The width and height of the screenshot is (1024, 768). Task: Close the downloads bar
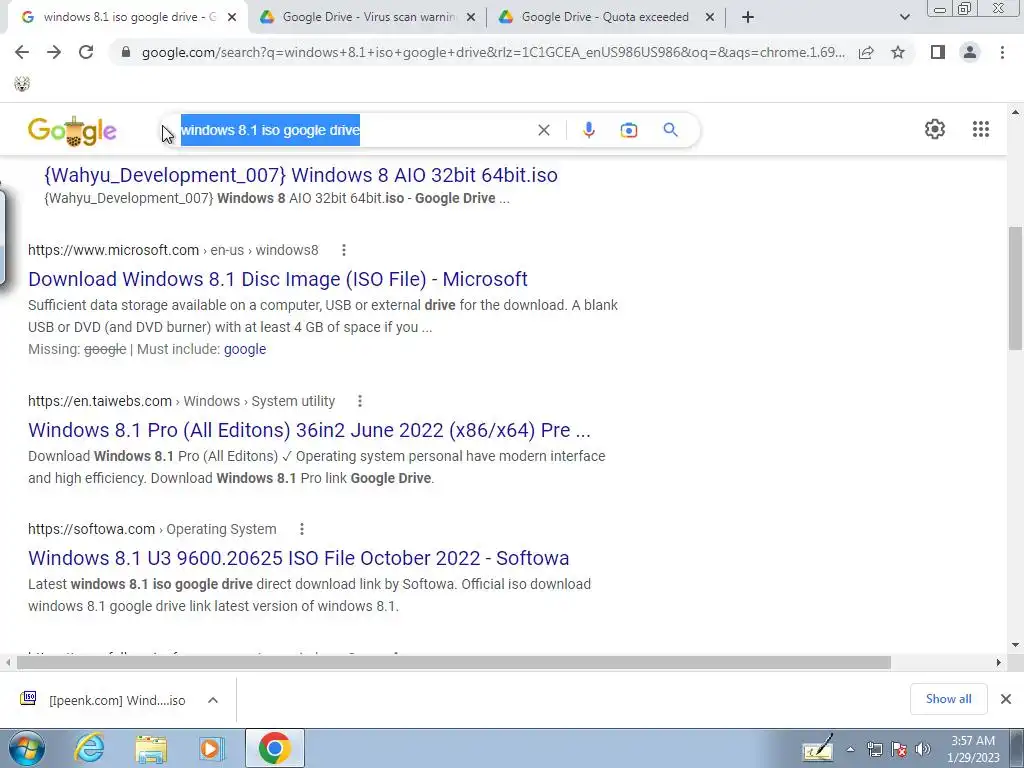point(1006,699)
